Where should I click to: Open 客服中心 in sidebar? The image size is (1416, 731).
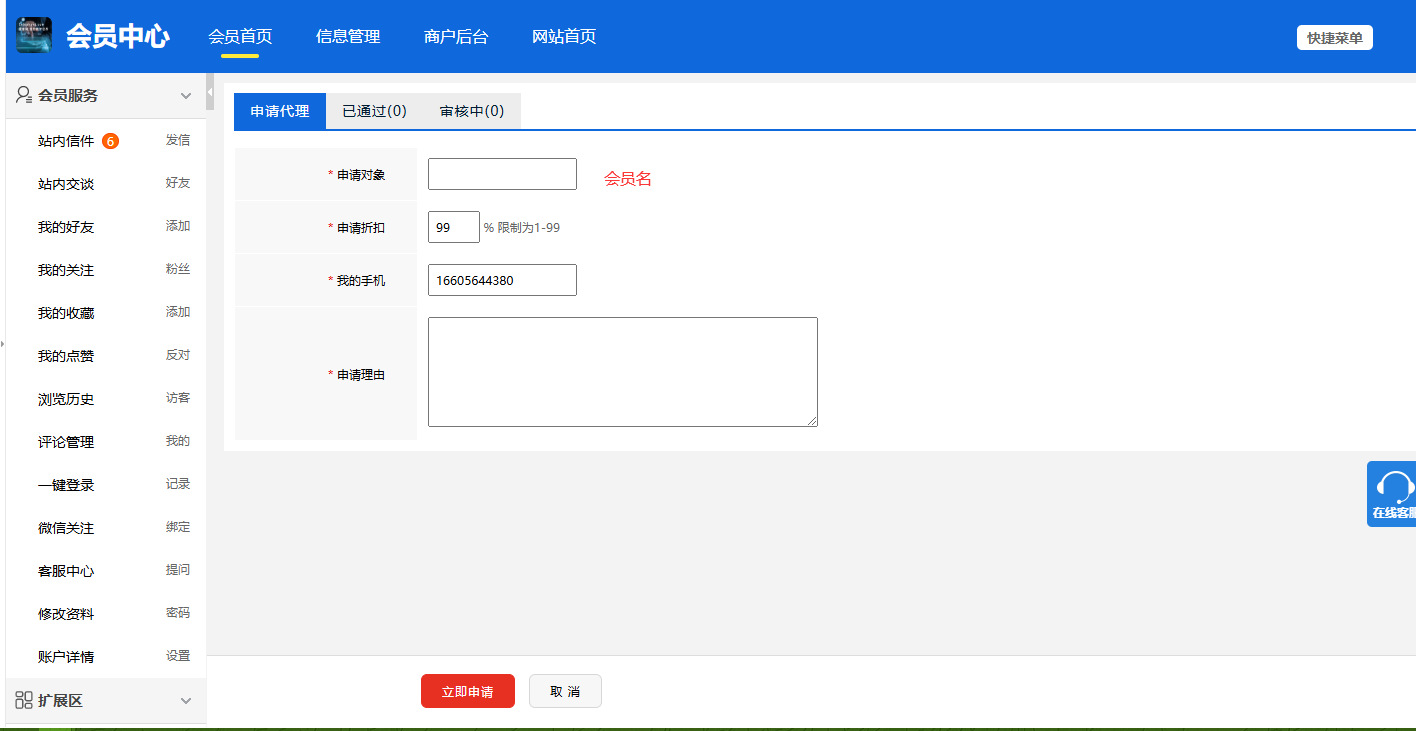[x=66, y=571]
